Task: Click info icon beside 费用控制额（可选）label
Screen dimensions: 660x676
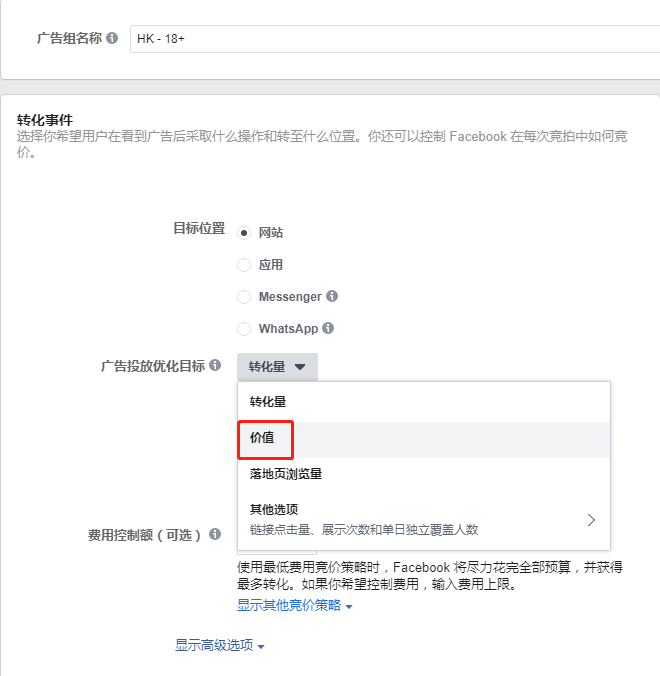Action: point(214,535)
